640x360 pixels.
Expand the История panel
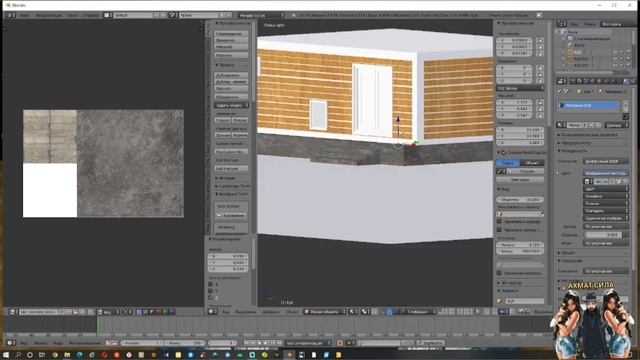227,178
